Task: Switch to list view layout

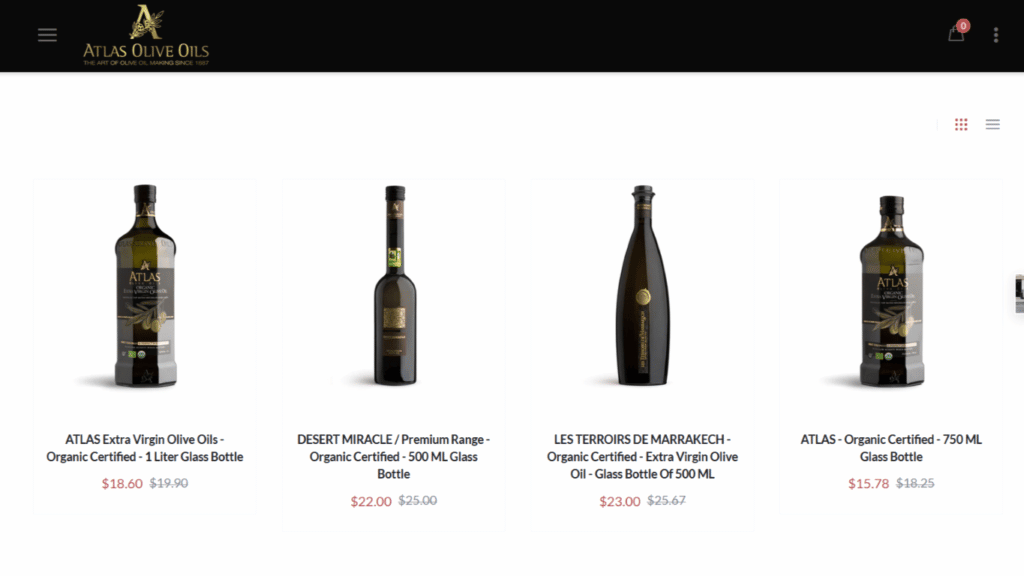Action: click(x=993, y=124)
